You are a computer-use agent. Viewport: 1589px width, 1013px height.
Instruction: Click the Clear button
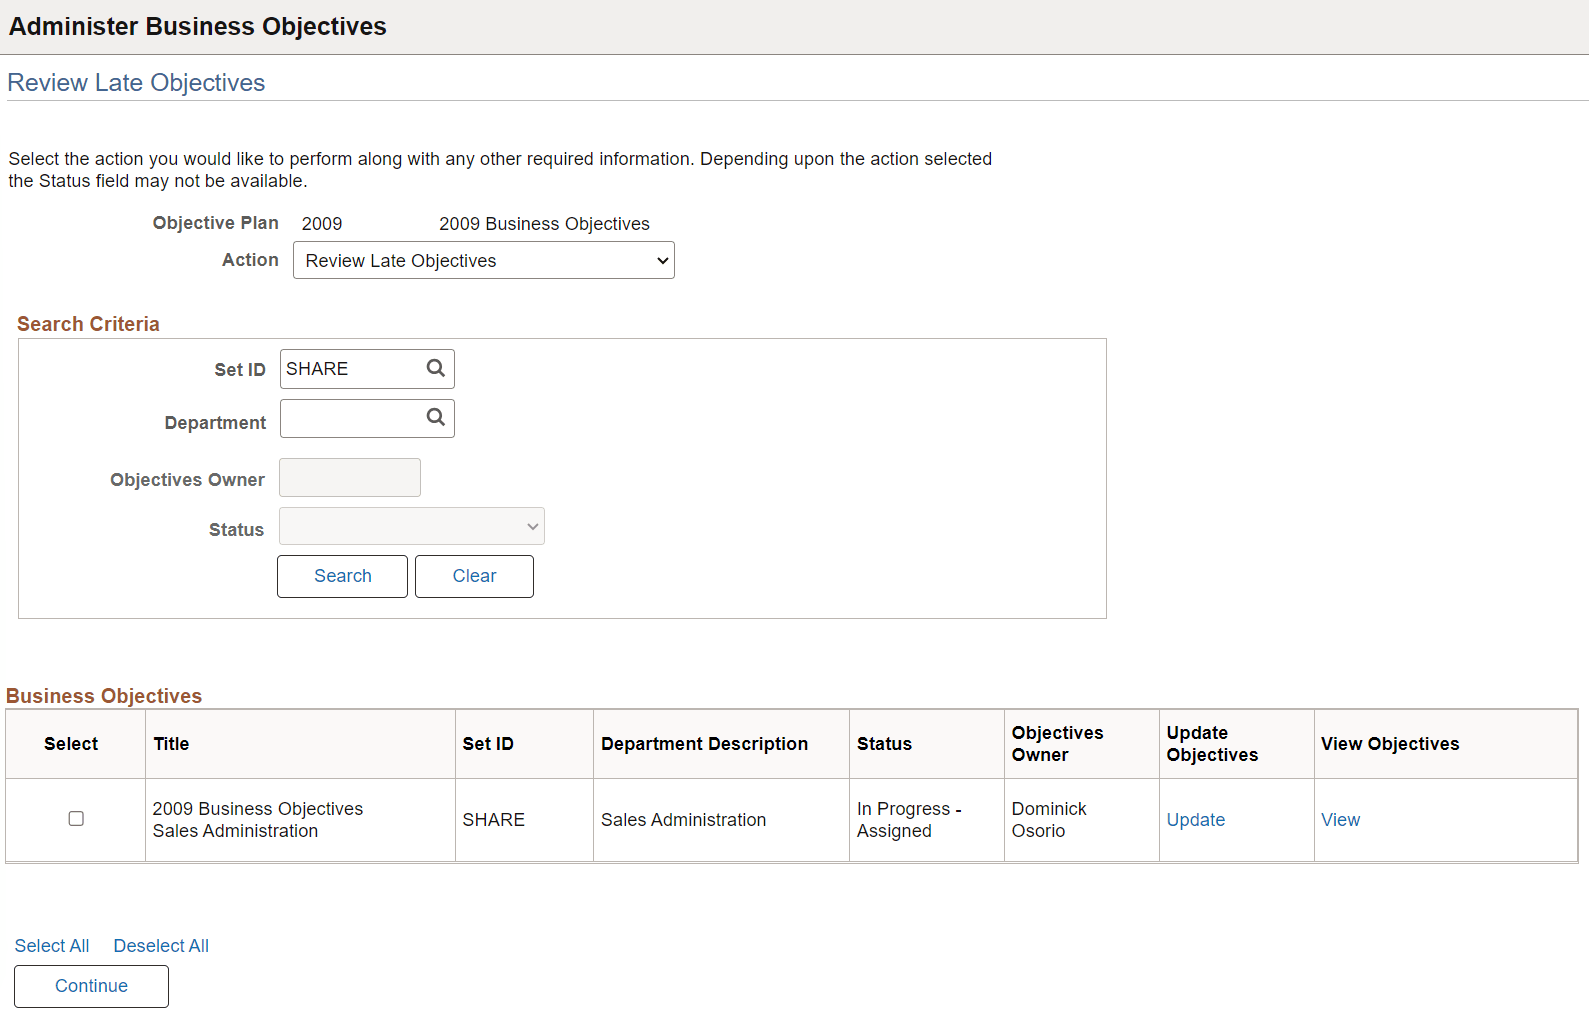pyautogui.click(x=474, y=576)
